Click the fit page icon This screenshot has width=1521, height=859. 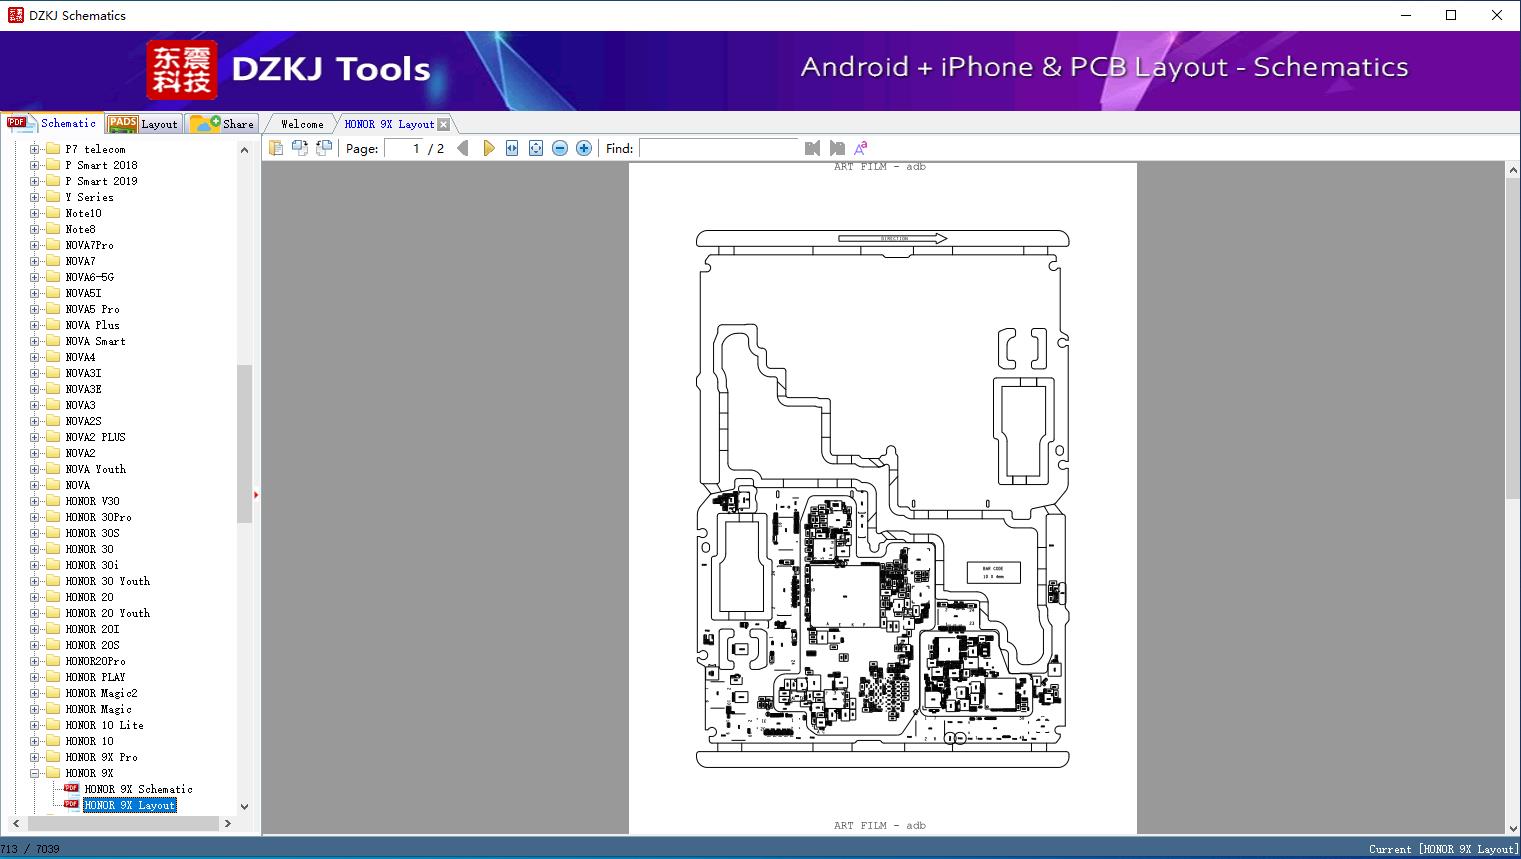[536, 148]
